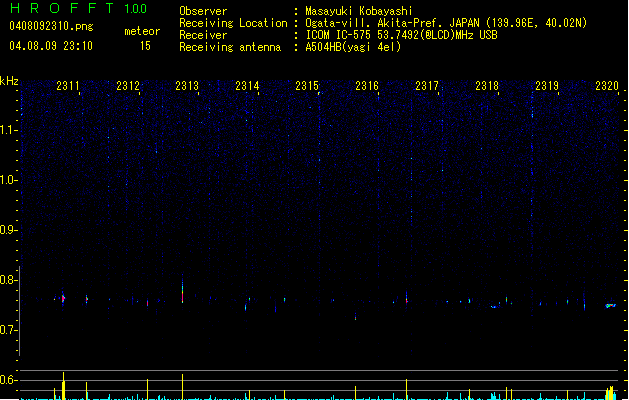Click the date stamp 04.08.09 23:10
Screen dimensions: 629x400
pos(51,46)
